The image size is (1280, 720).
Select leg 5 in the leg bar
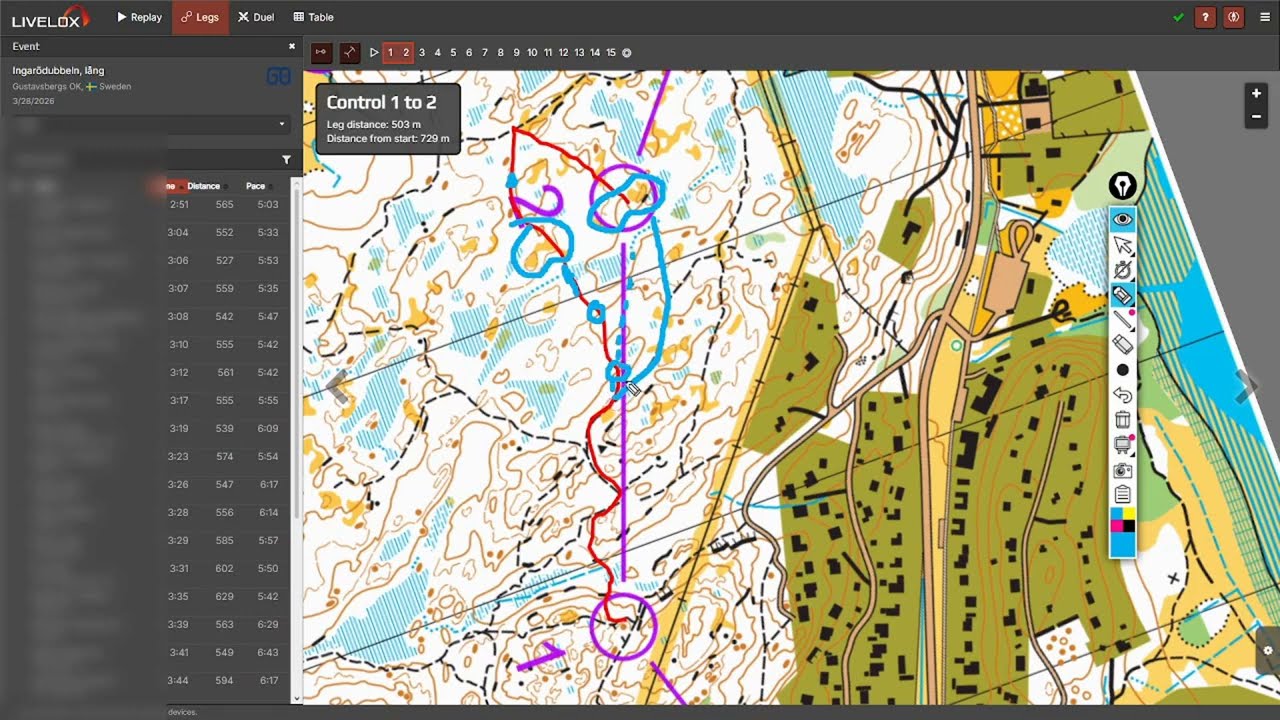pyautogui.click(x=453, y=52)
